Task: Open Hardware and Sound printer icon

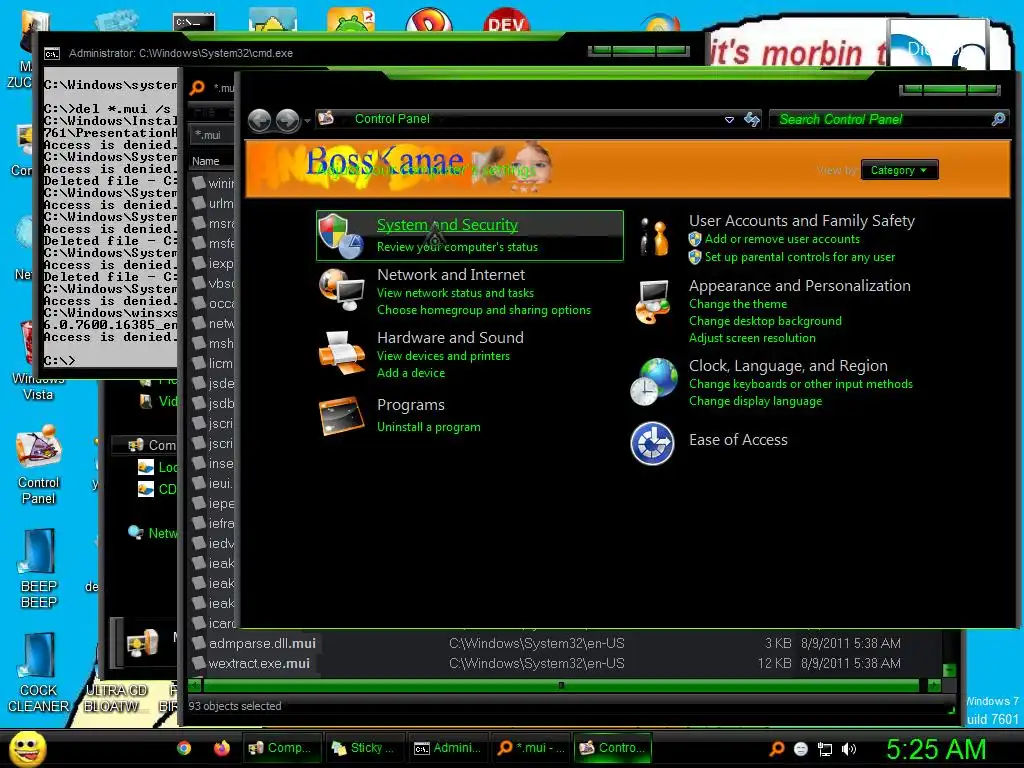Action: [342, 352]
